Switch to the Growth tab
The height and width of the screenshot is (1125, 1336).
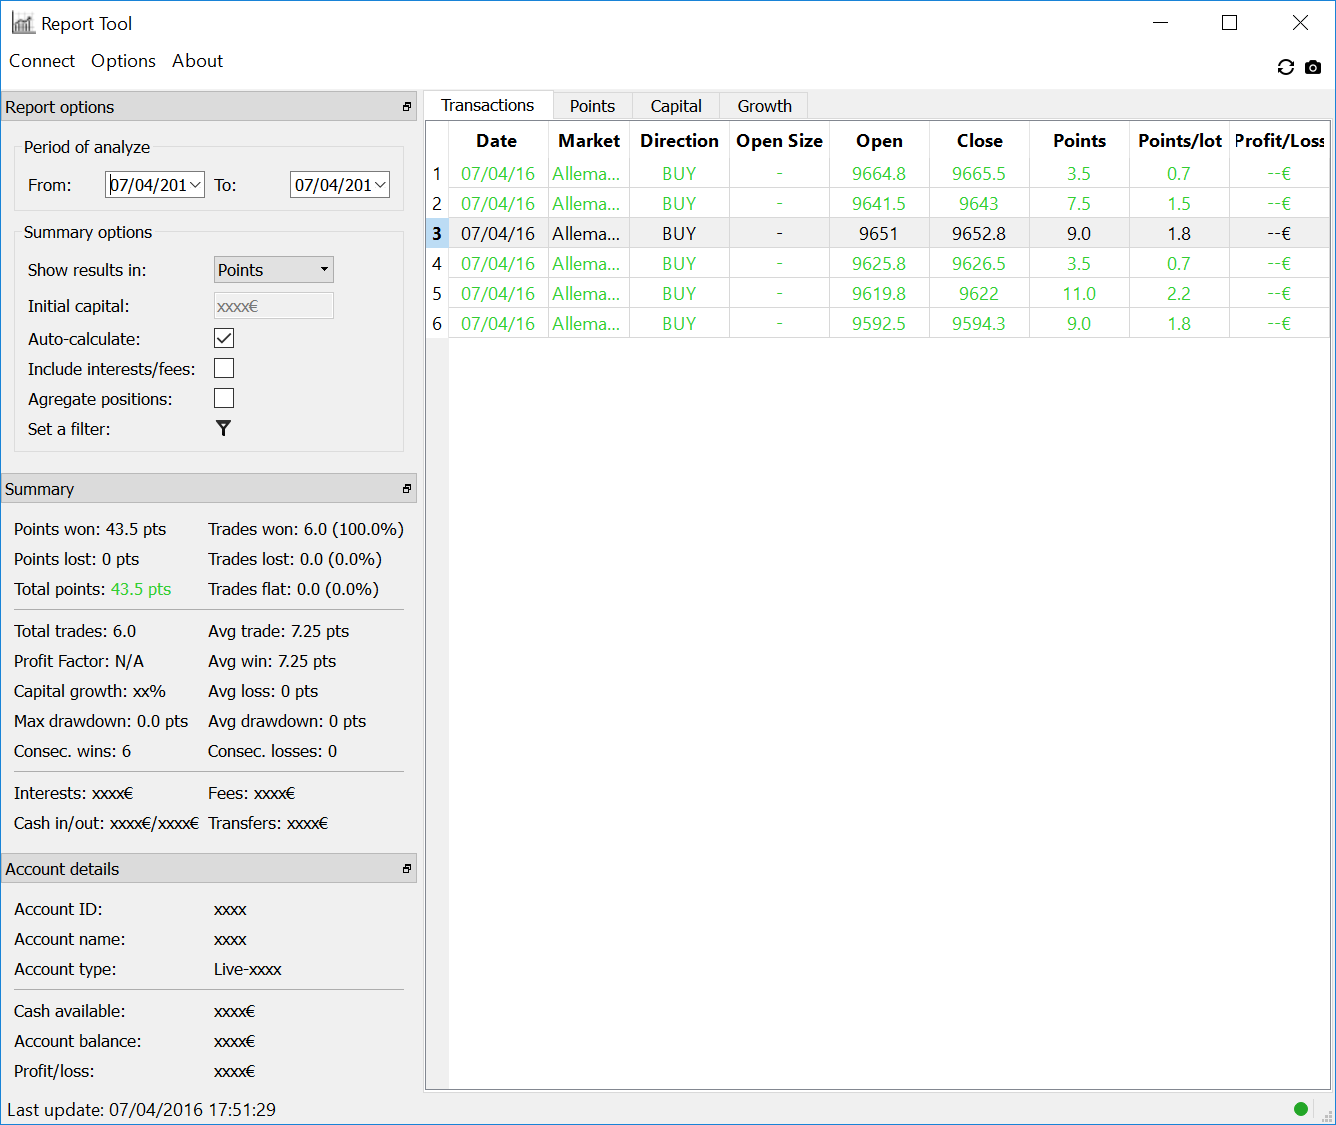pos(764,106)
